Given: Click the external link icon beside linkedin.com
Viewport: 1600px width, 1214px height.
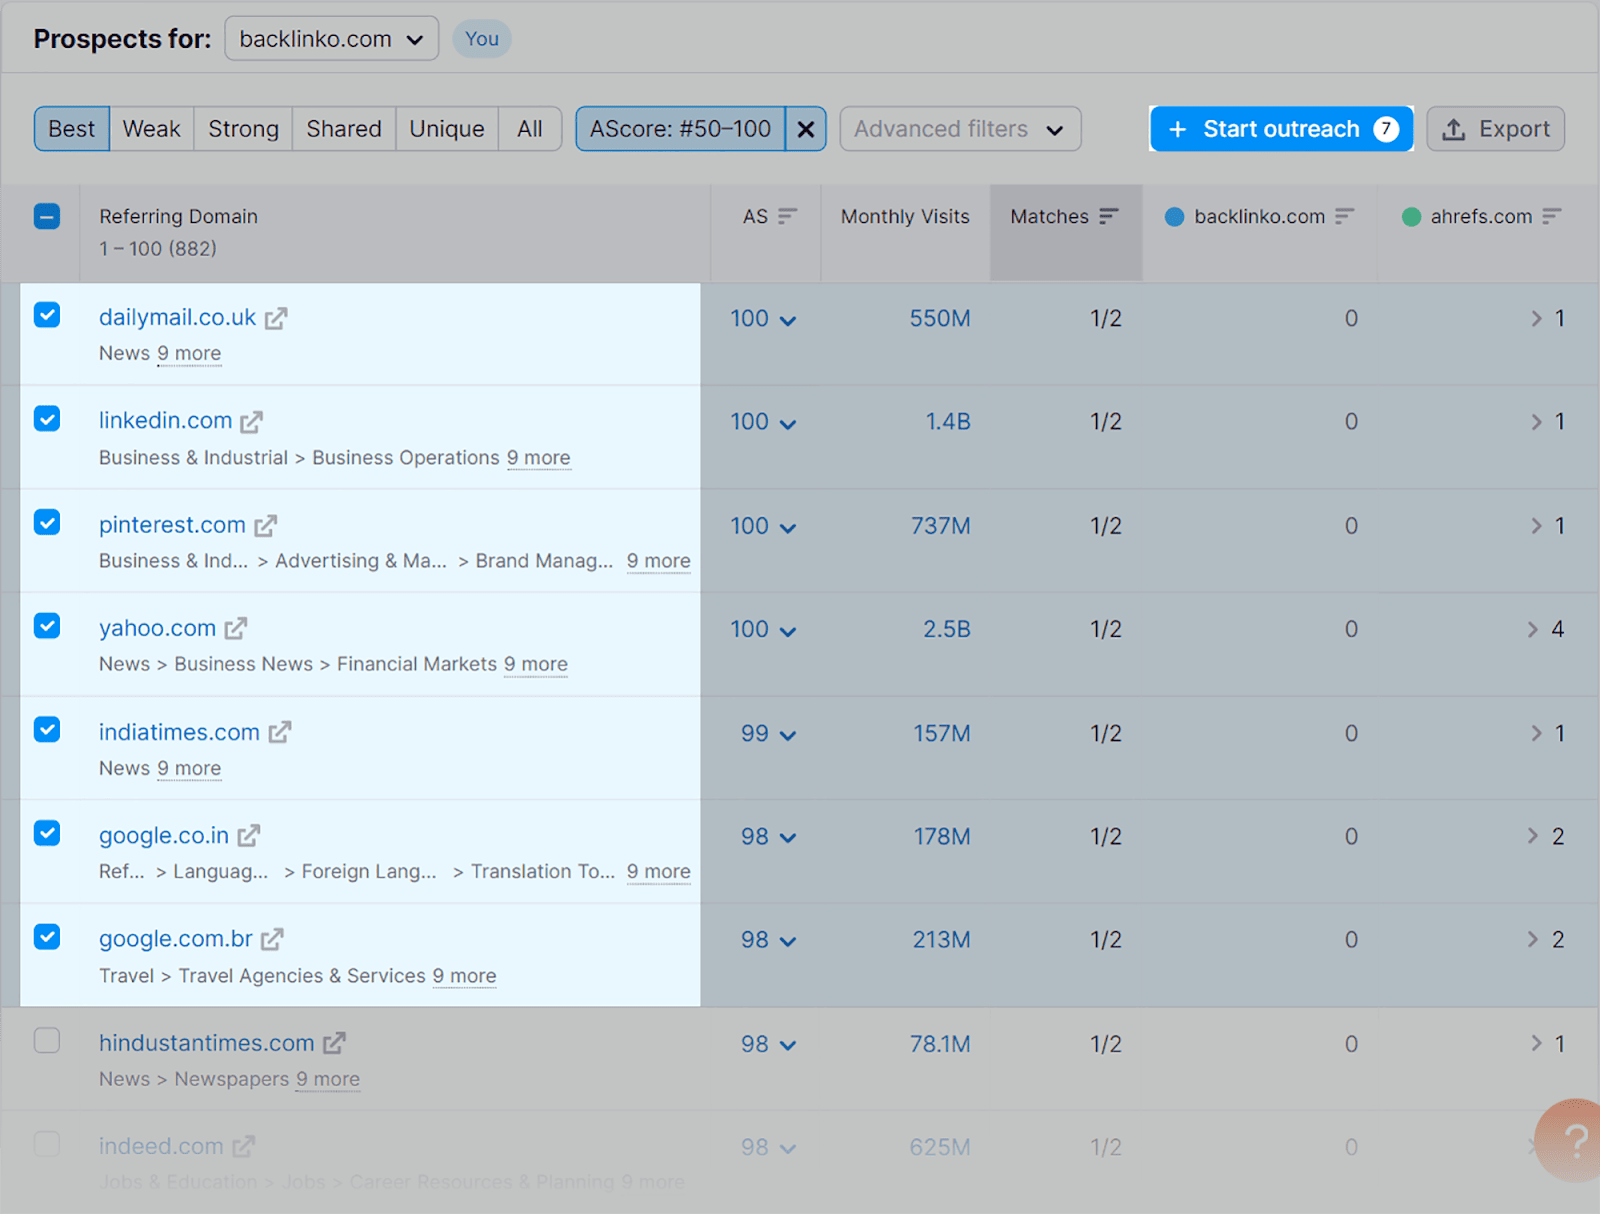Looking at the screenshot, I should 250,420.
